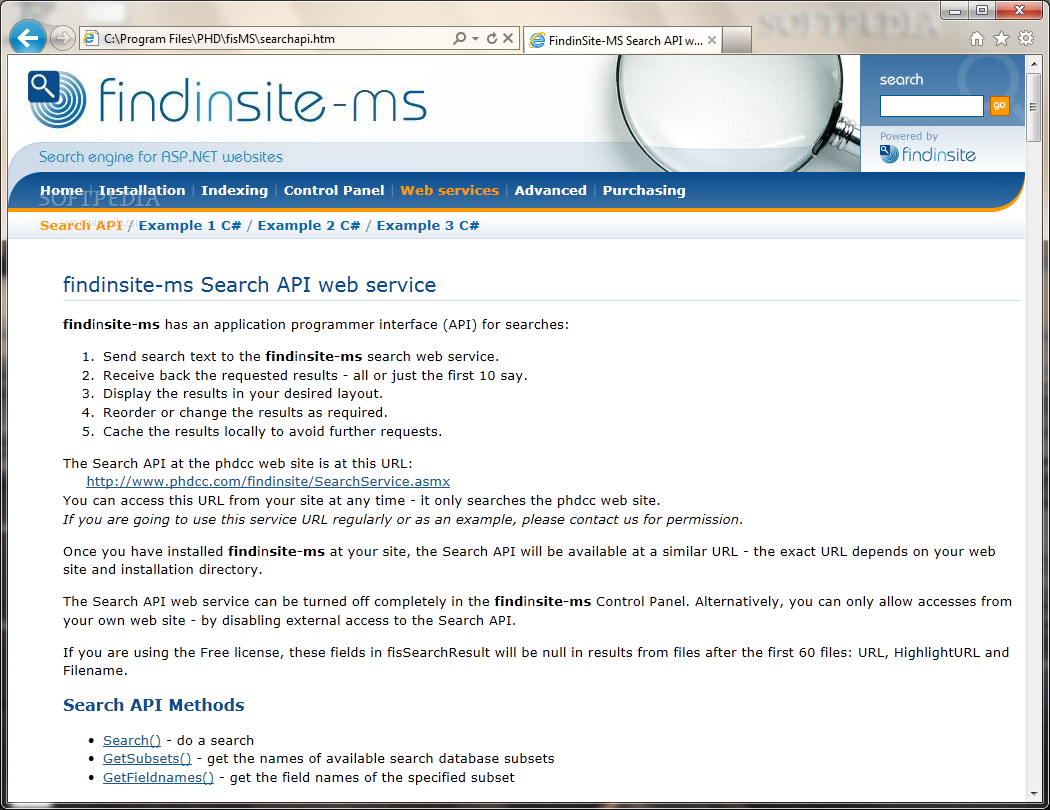Screen dimensions: 1050x810
Task: Open the Example 1 C# submenu link
Action: (190, 226)
